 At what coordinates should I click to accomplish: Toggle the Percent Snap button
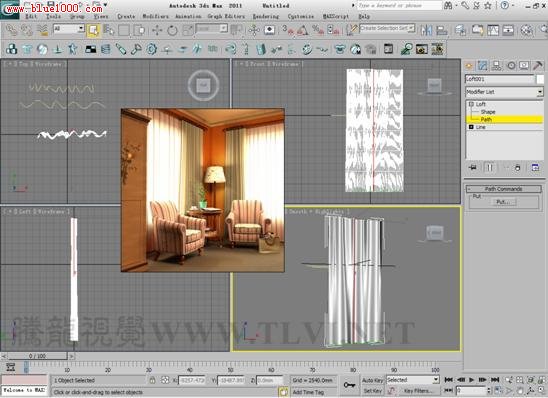pos(318,30)
